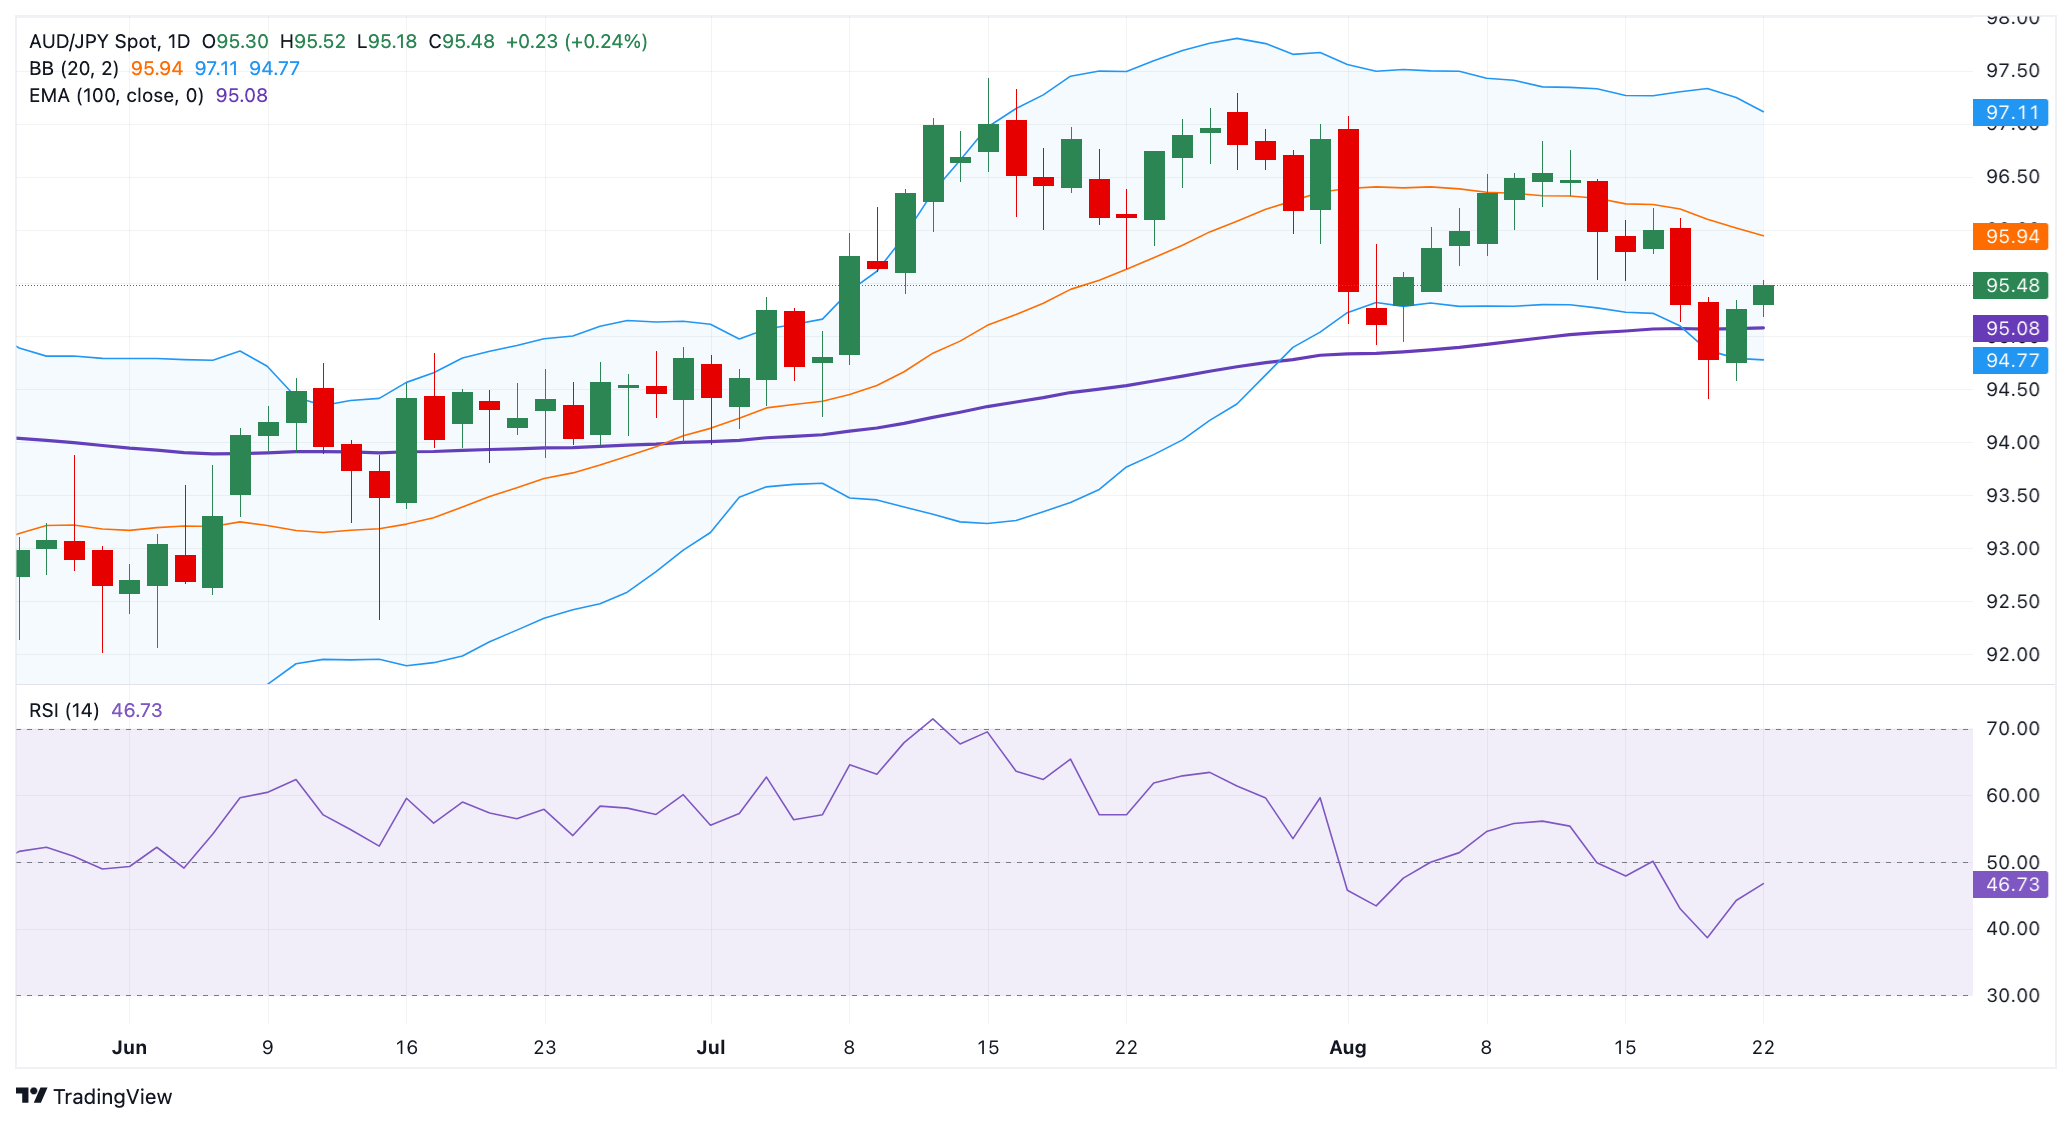Click the purple 95.08 EMA price tag
The image size is (2072, 1124).
(2010, 329)
